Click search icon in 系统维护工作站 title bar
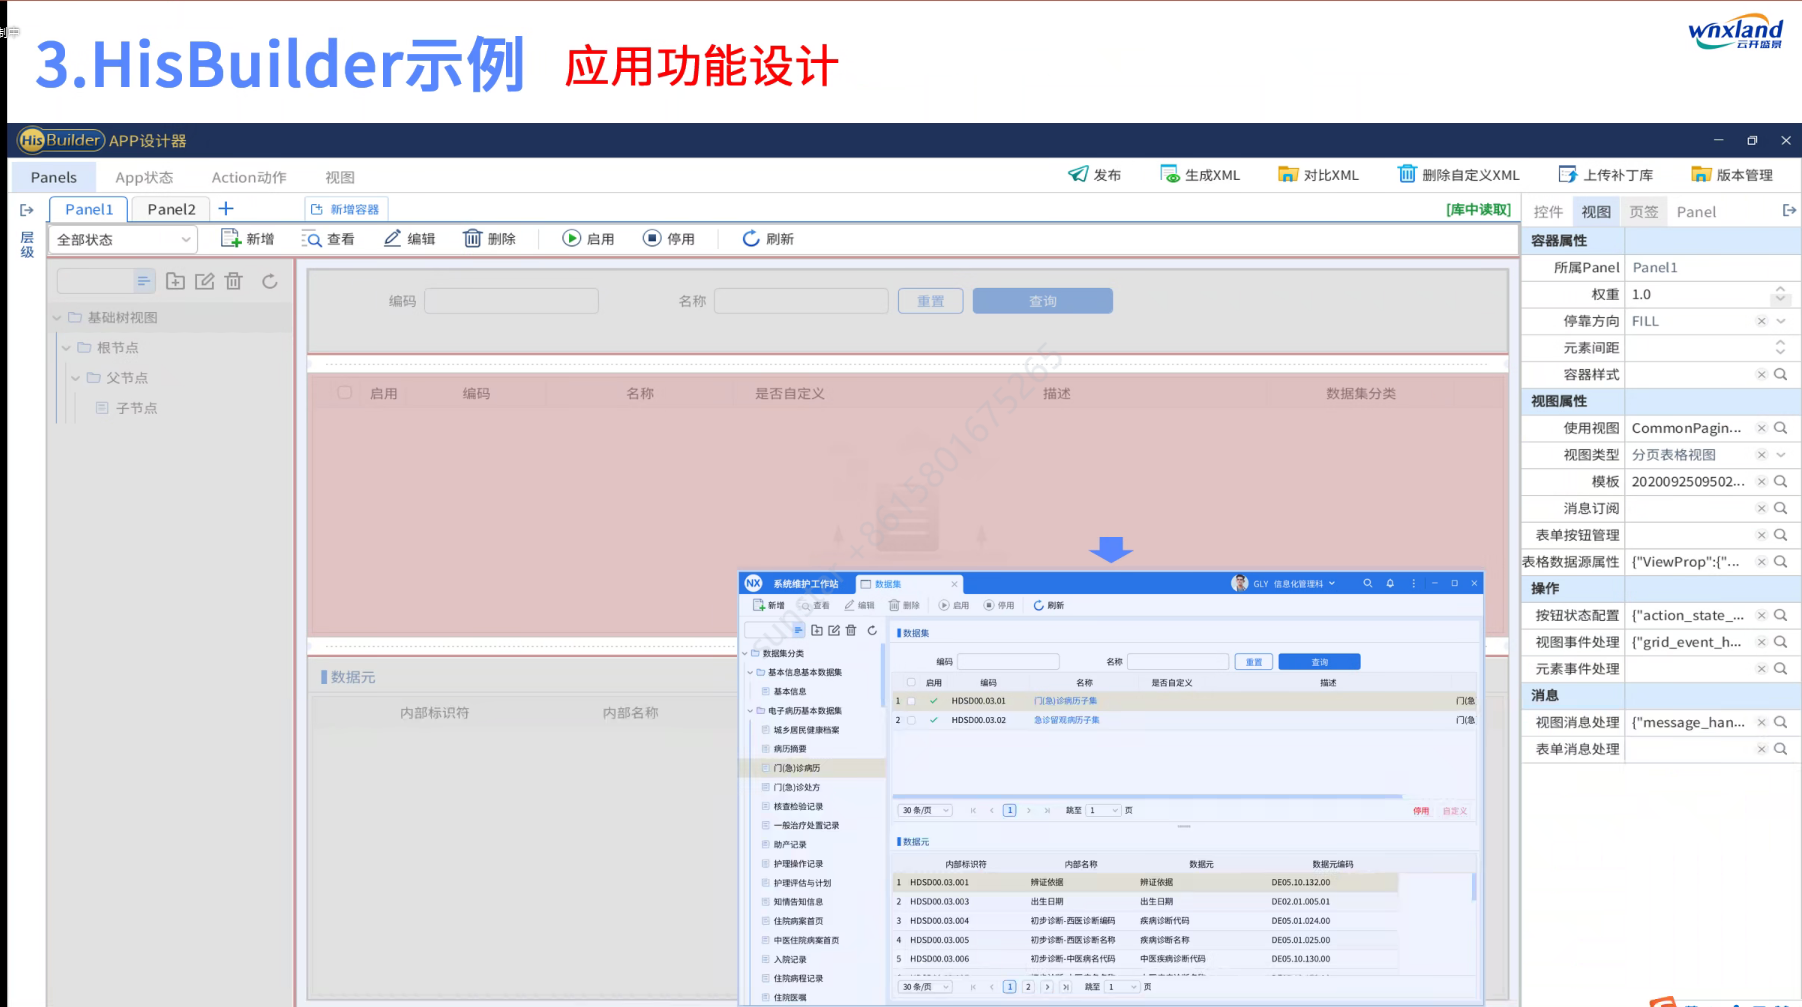This screenshot has width=1802, height=1007. (x=1367, y=583)
